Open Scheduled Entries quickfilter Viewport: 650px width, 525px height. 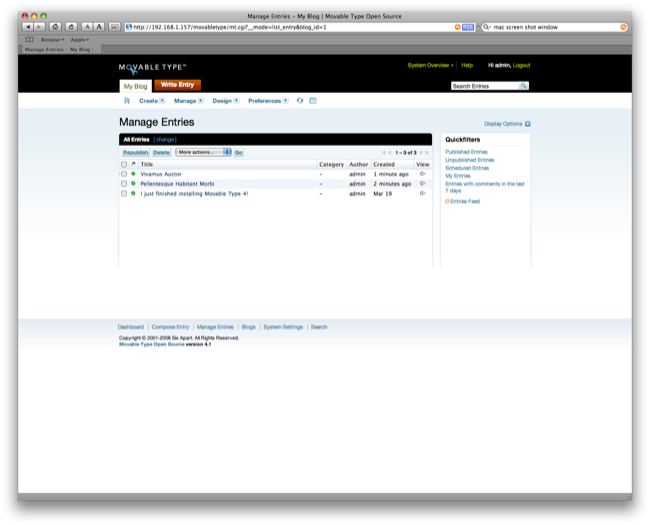(x=467, y=168)
